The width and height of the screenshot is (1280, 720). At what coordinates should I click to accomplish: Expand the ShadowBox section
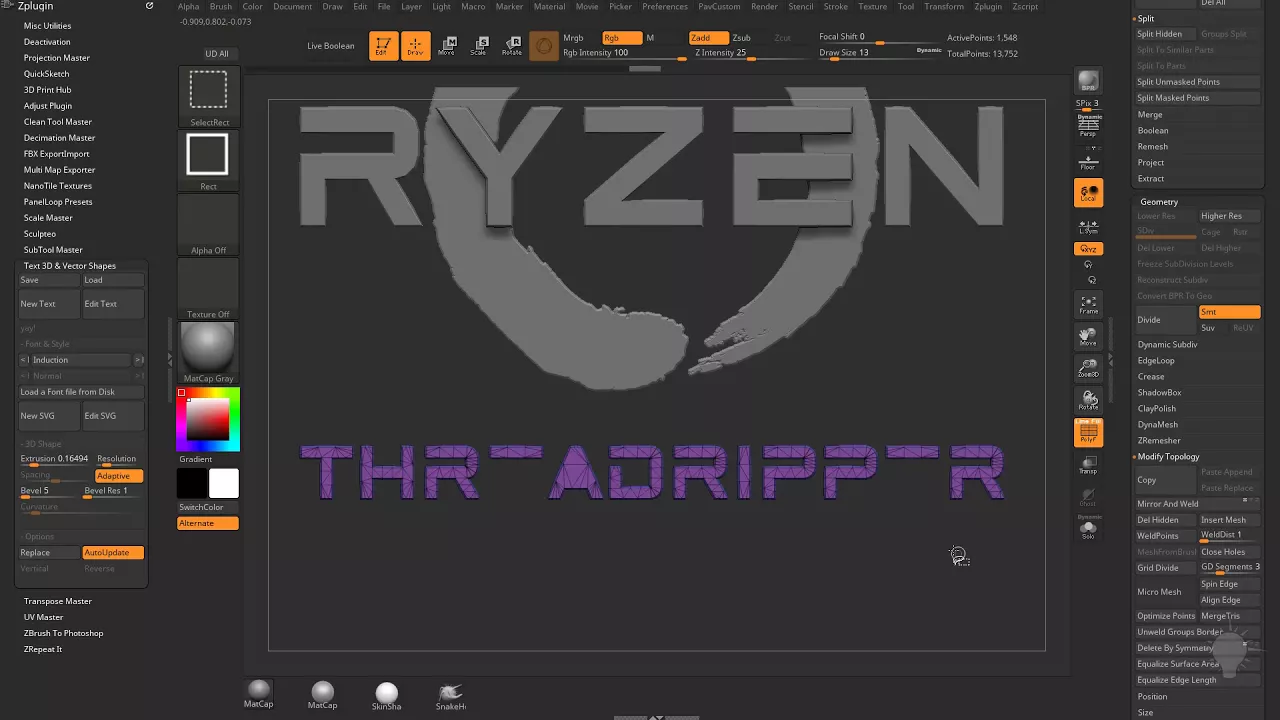point(1159,392)
